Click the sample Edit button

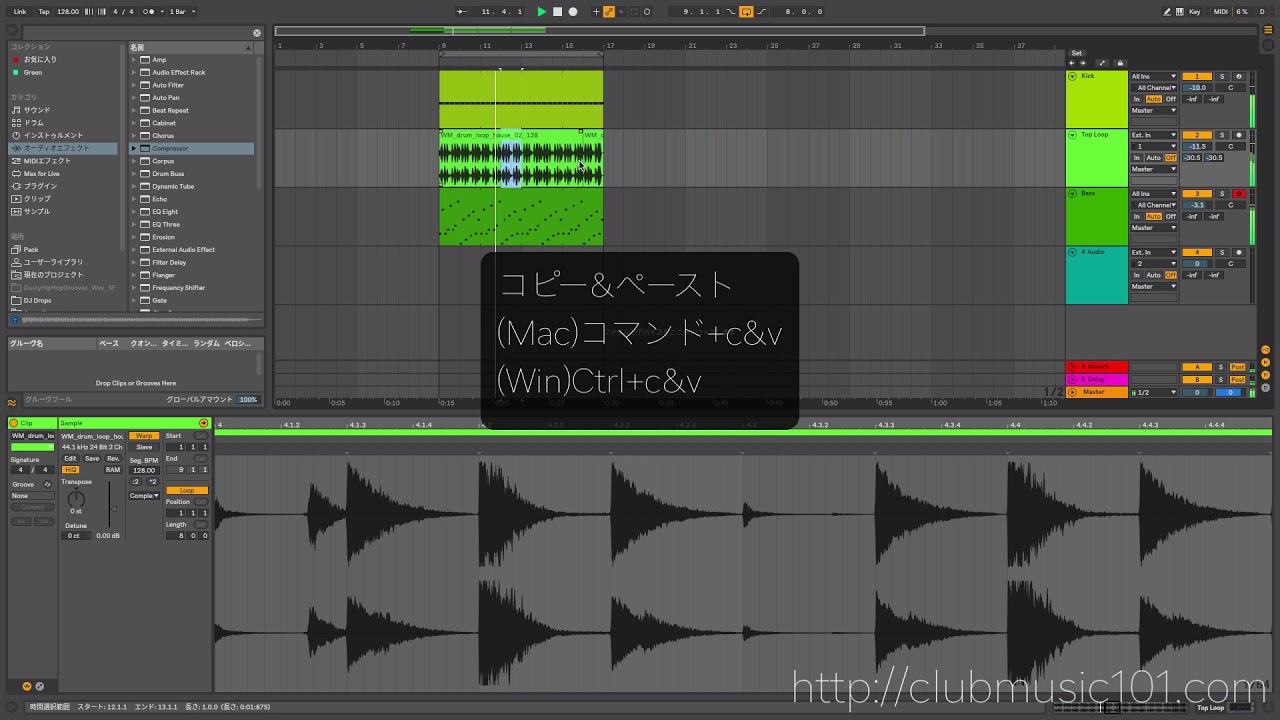[70, 459]
